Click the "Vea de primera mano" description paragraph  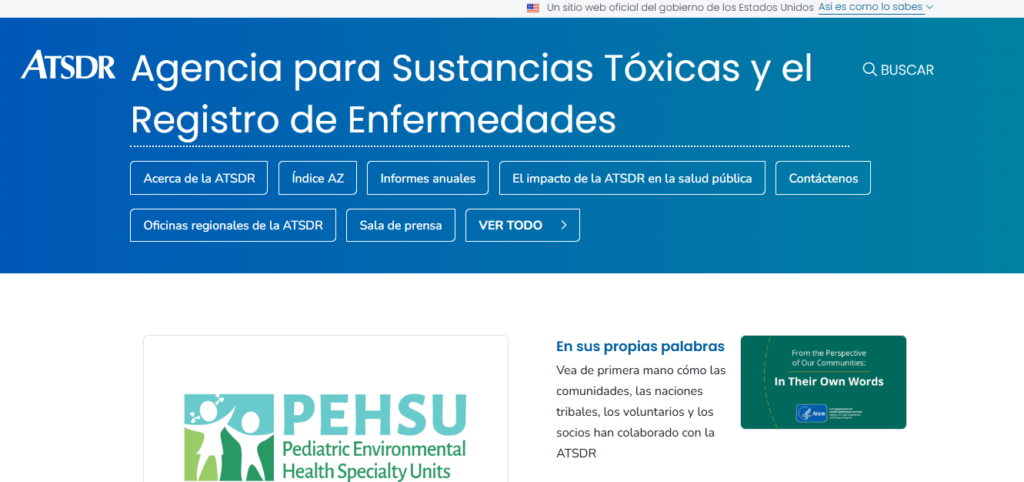coord(641,411)
